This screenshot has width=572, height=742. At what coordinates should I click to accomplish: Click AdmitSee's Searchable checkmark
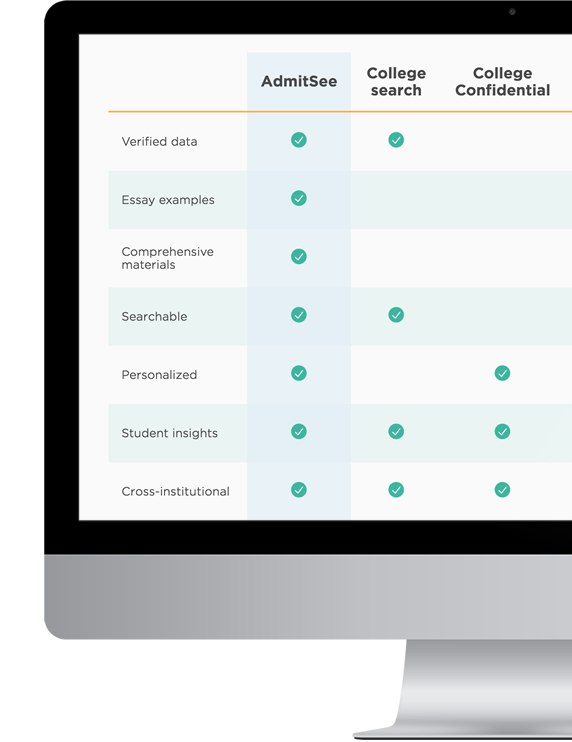(299, 315)
